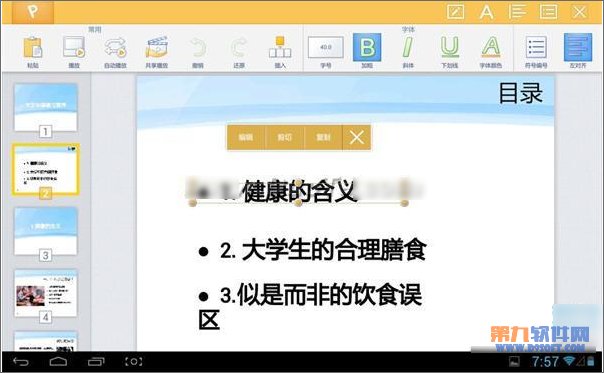604x373 pixels.
Task: Start slideshow with the Play (播放) icon
Action: [x=74, y=48]
